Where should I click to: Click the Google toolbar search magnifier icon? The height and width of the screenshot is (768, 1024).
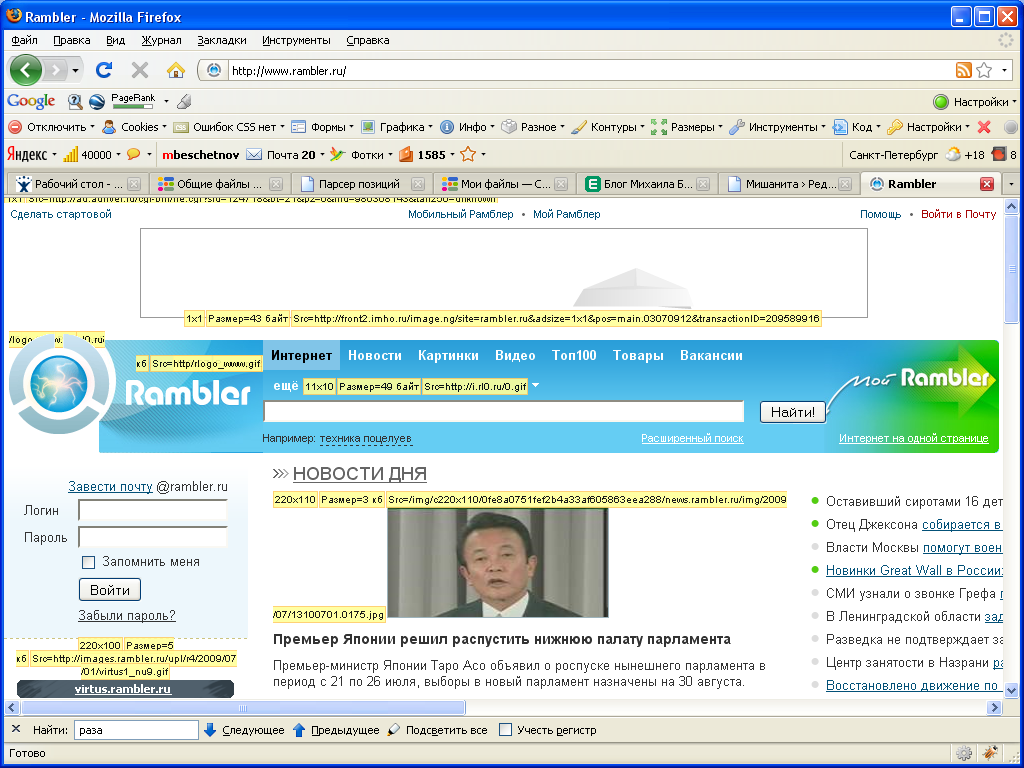tap(75, 101)
